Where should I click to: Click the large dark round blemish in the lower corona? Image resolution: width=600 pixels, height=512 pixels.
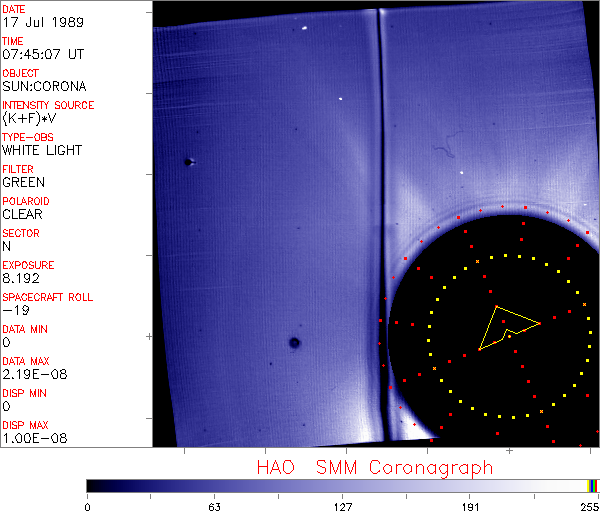(x=294, y=343)
